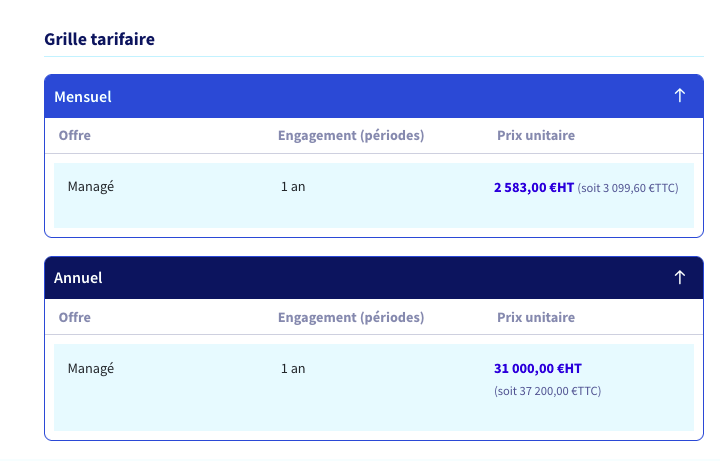Click Annuel Engagement (périodes) column header
Screen dimensions: 720x461
[351, 317]
